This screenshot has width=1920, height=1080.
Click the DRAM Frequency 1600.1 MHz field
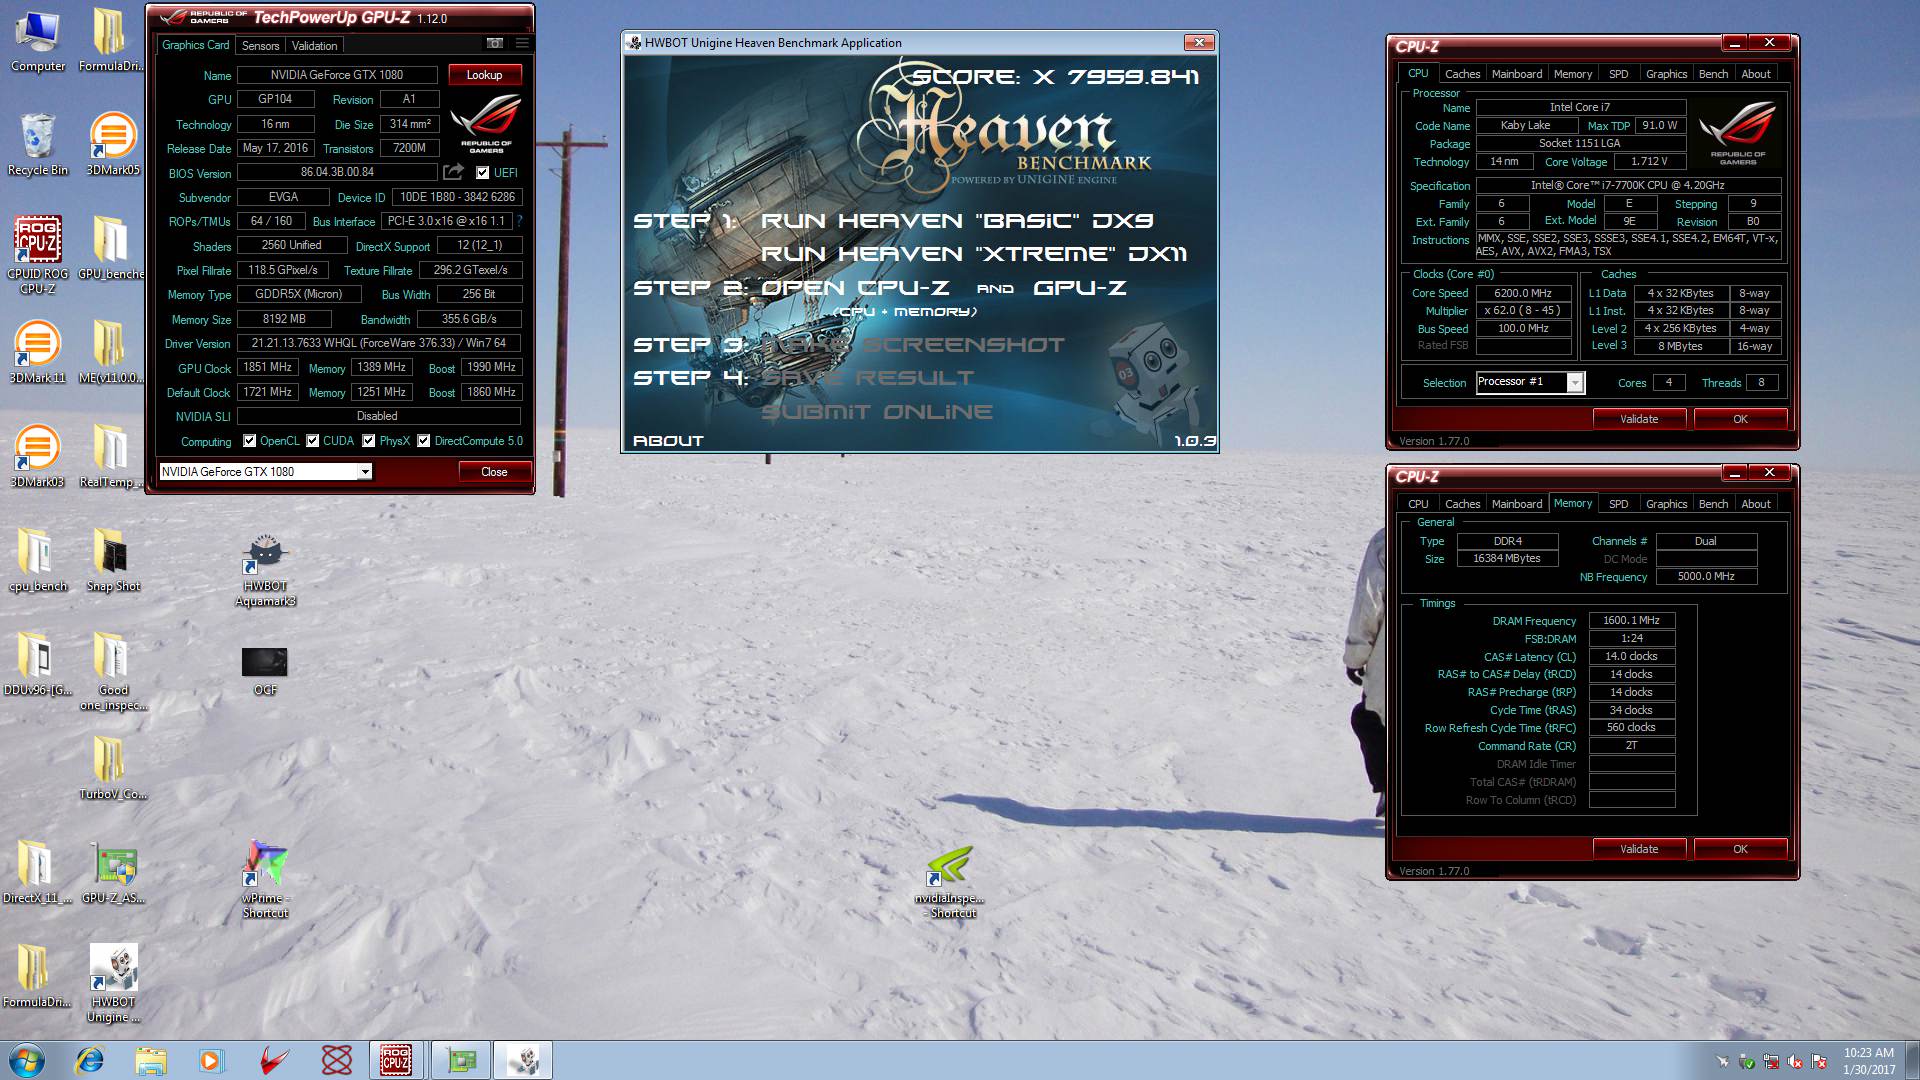[1631, 620]
